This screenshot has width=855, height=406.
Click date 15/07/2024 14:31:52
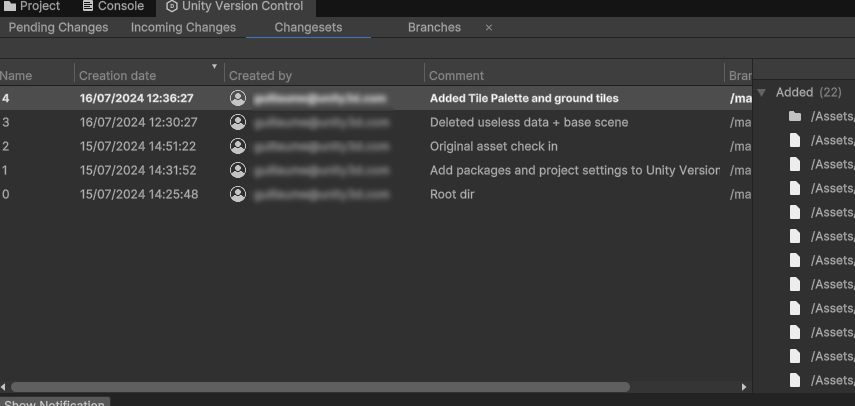[x=137, y=170]
